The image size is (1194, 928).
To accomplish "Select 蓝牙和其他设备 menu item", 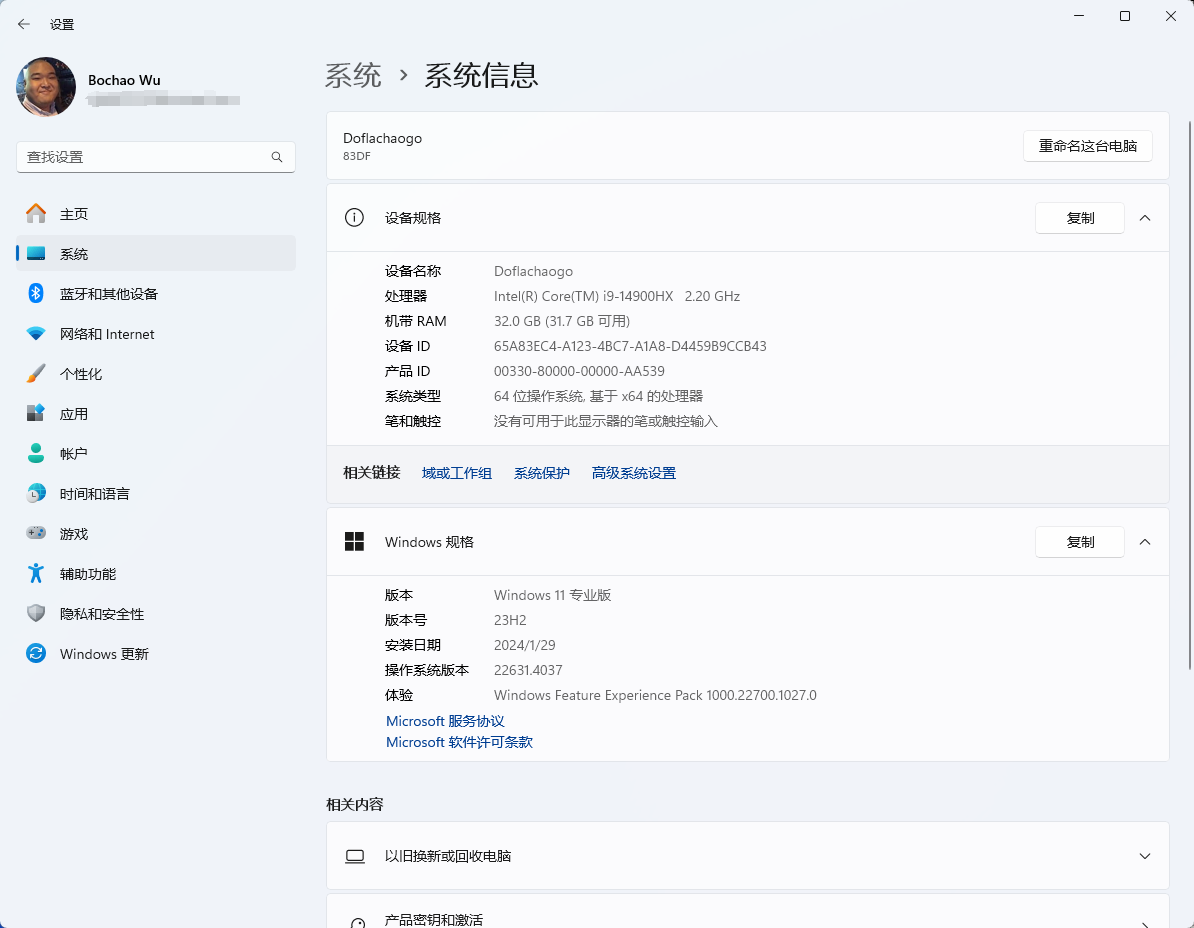I will tap(155, 294).
